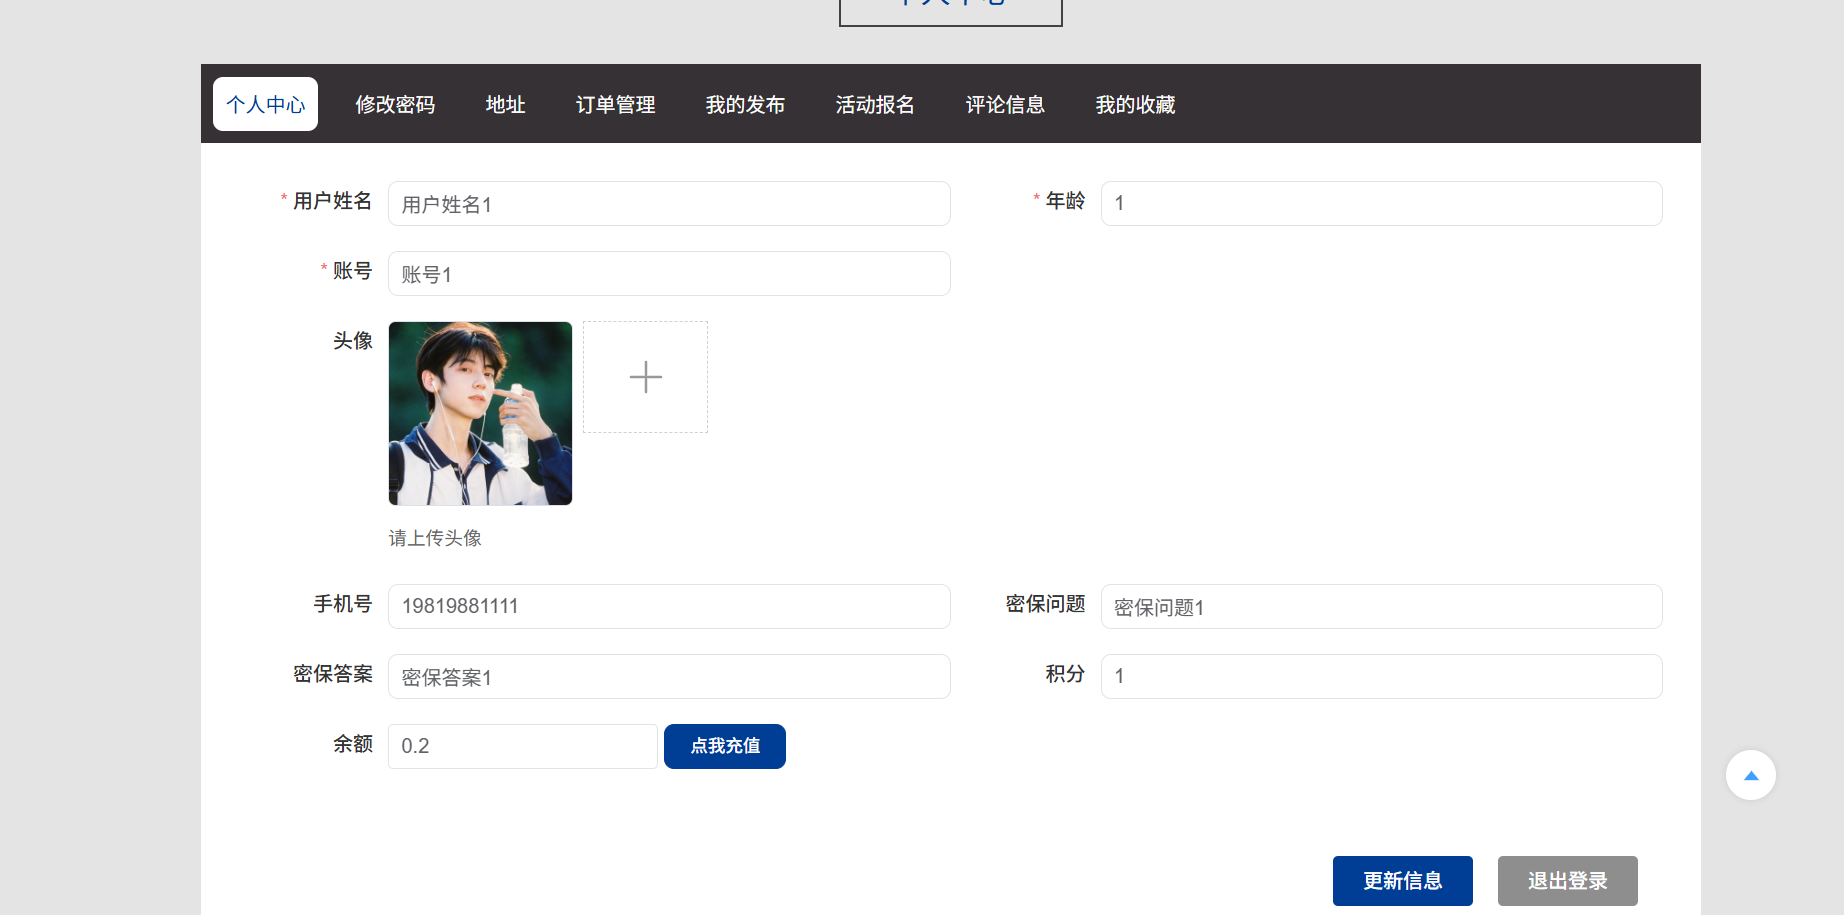The width and height of the screenshot is (1844, 915).
Task: Click the uploaded avatar photo thumbnail
Action: coord(480,413)
